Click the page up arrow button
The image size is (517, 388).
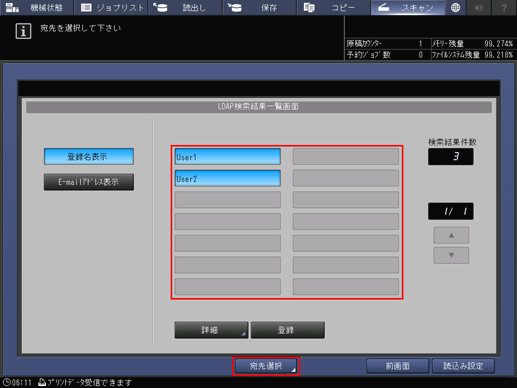[451, 235]
